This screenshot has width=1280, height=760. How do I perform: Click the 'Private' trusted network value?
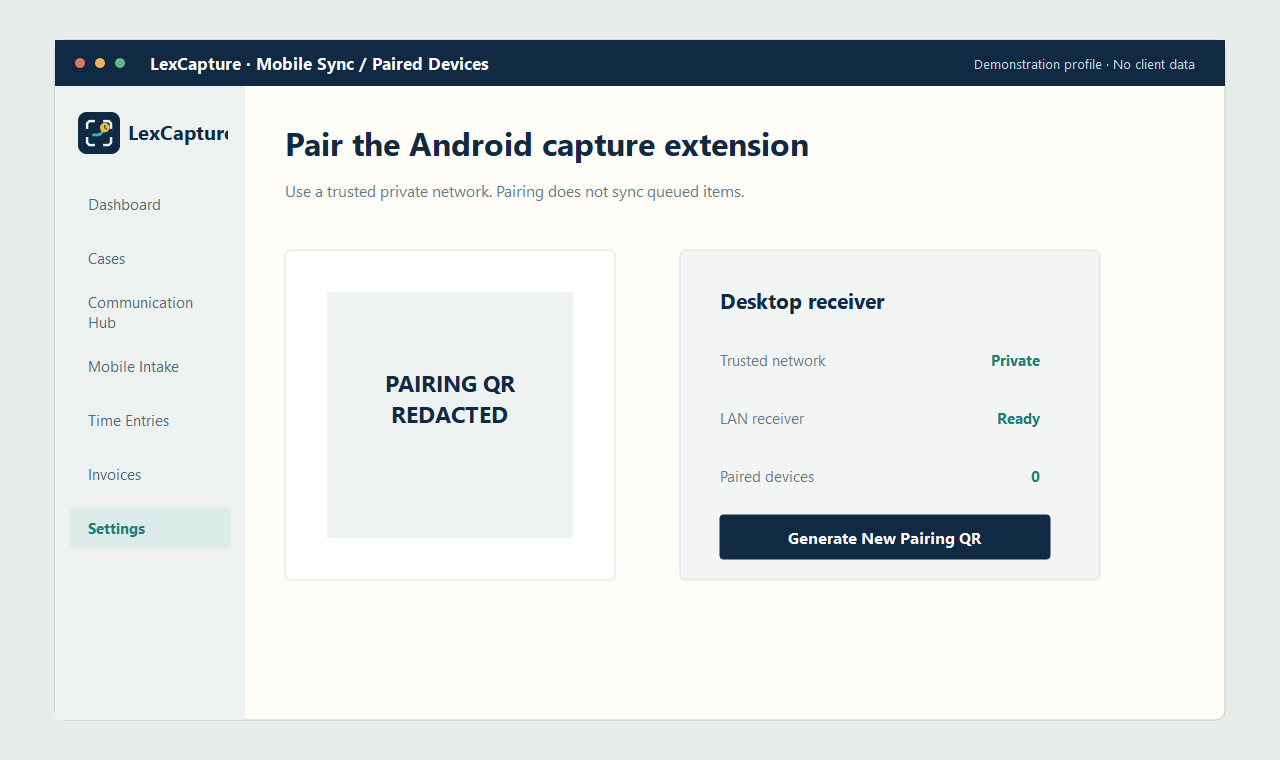click(1015, 361)
